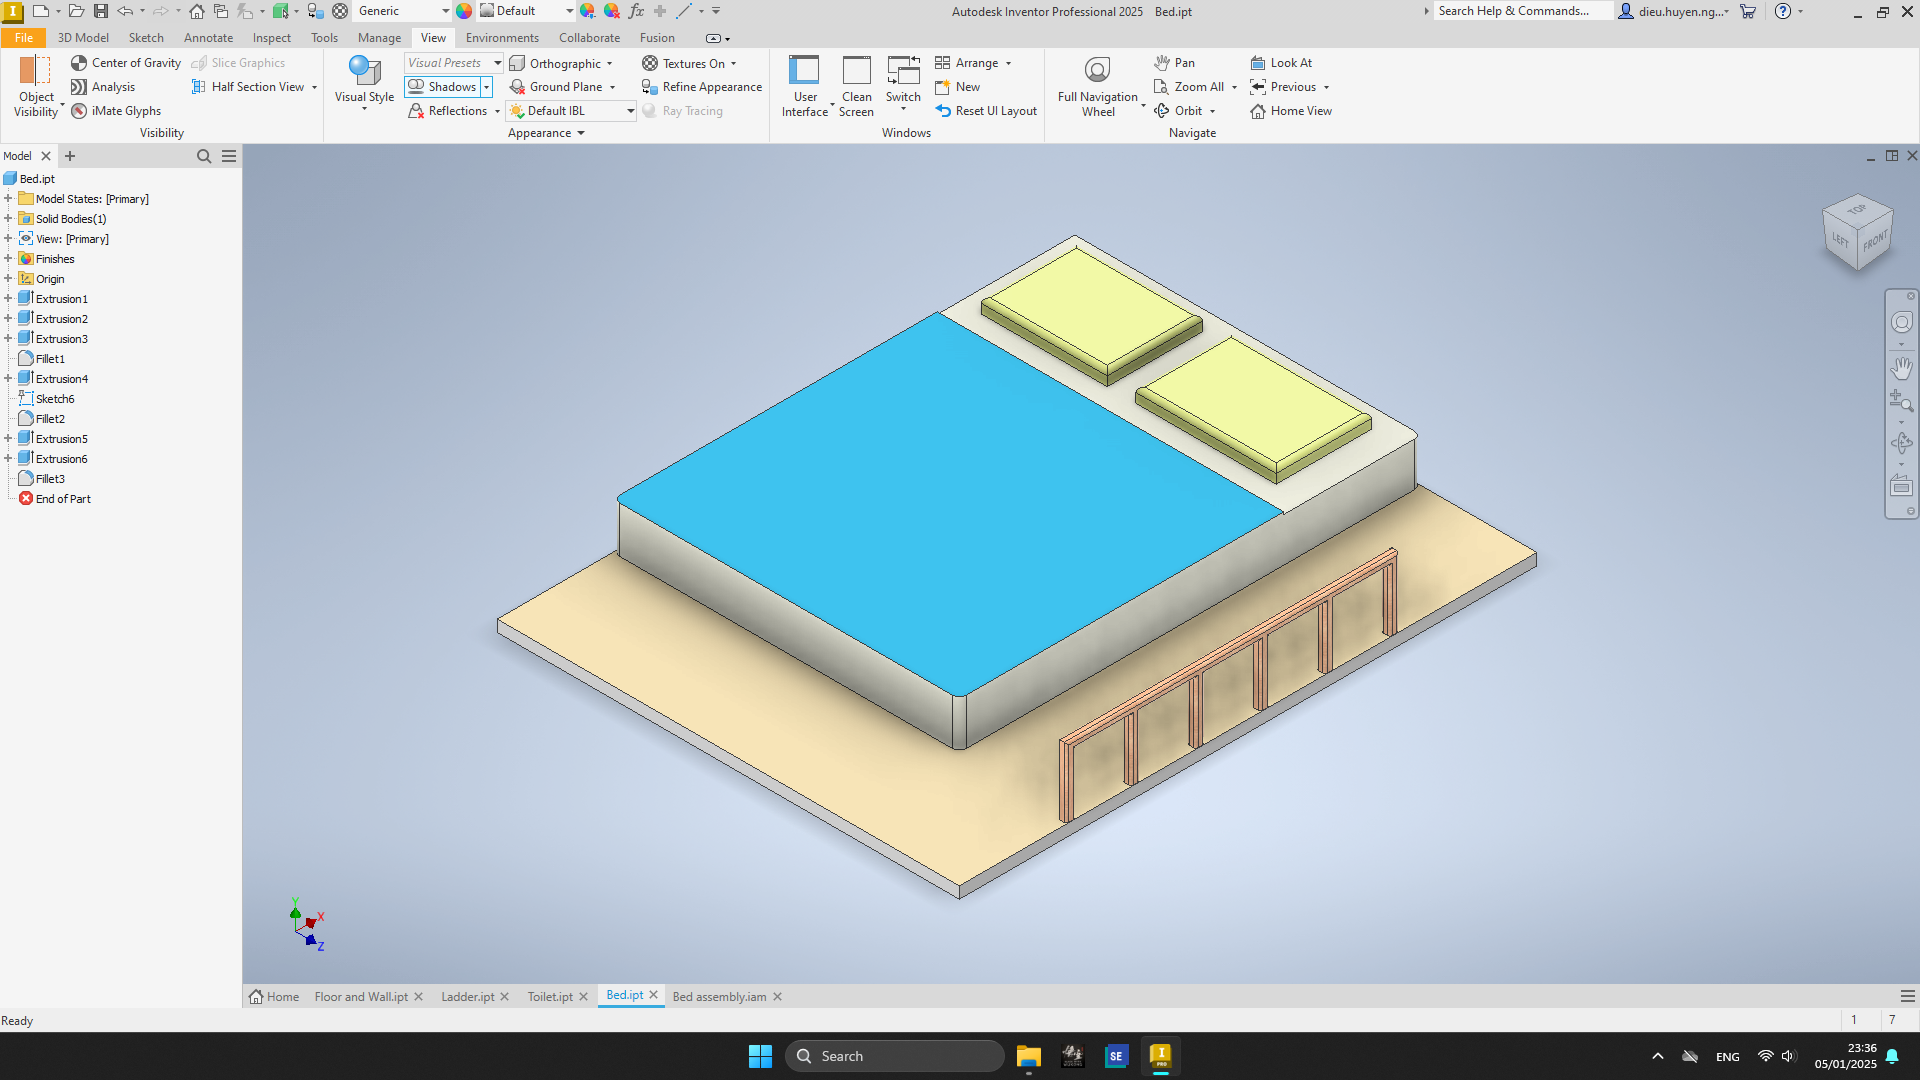Click the Help question mark icon
The height and width of the screenshot is (1080, 1920).
coord(1783,11)
